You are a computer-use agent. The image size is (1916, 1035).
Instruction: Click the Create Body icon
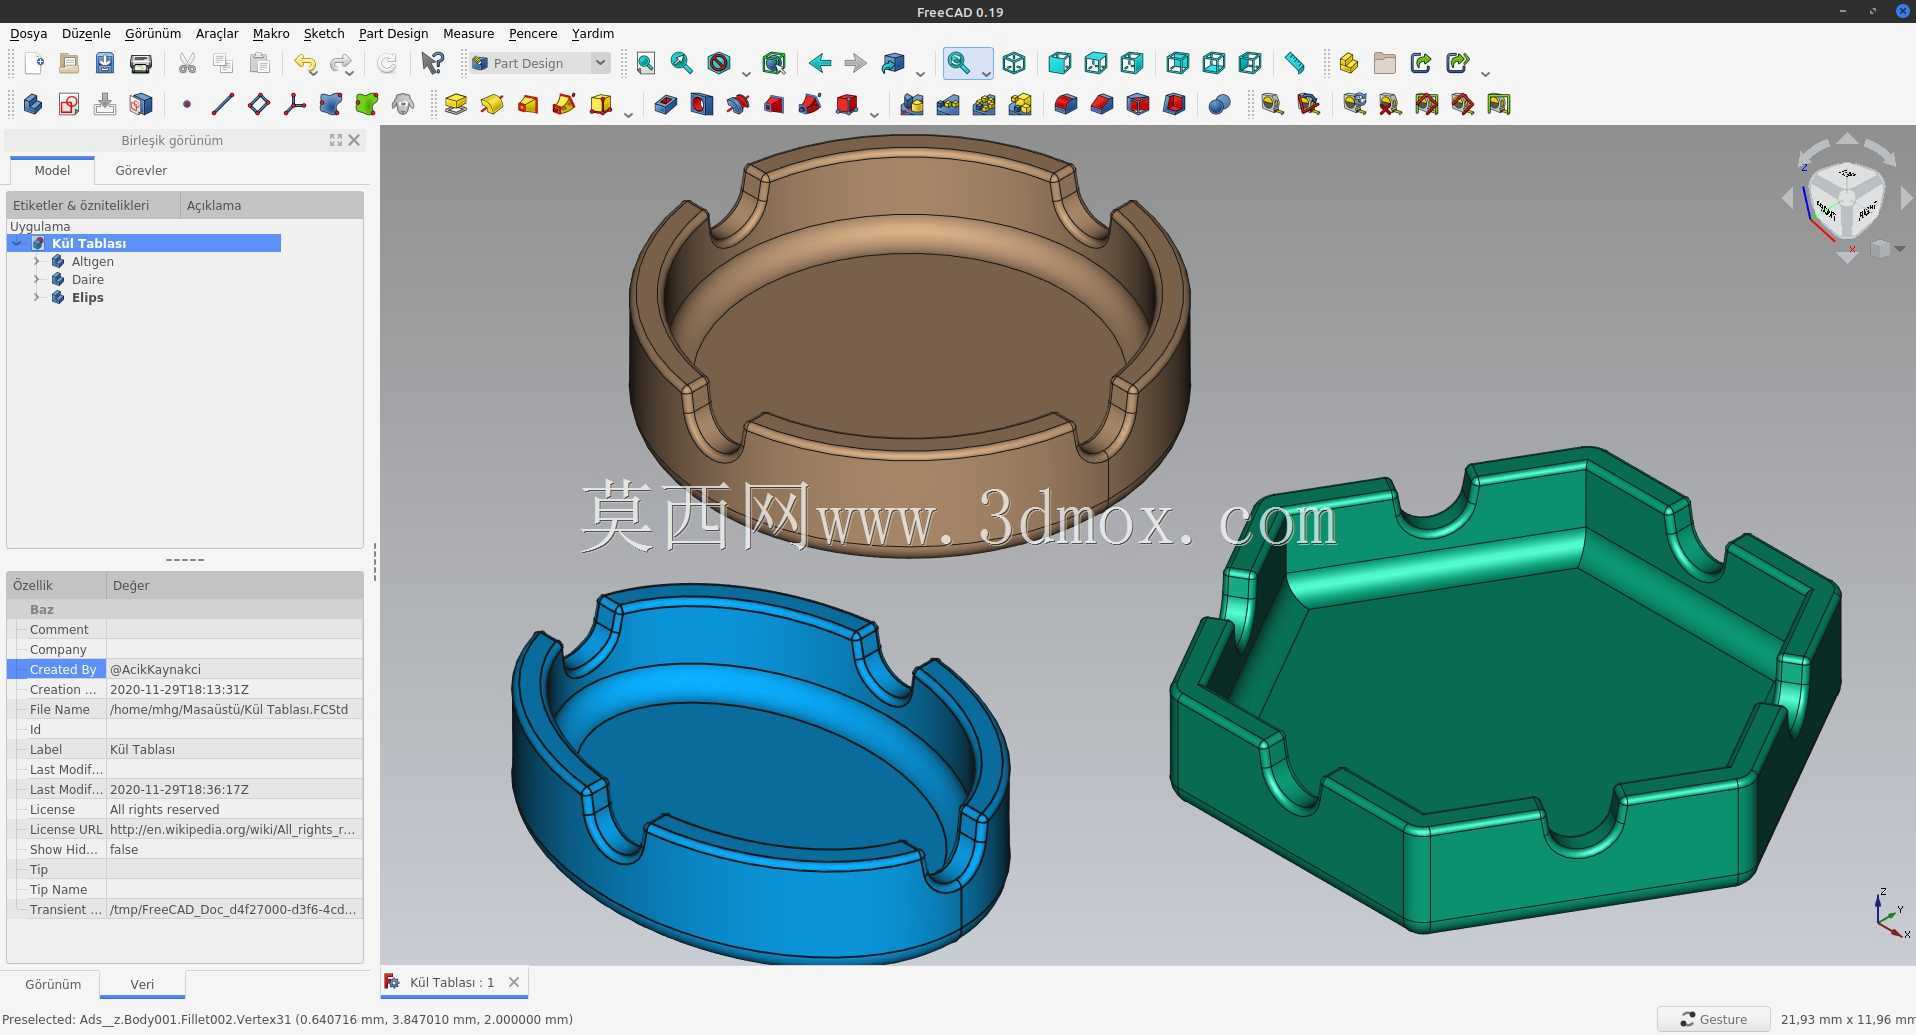point(33,104)
